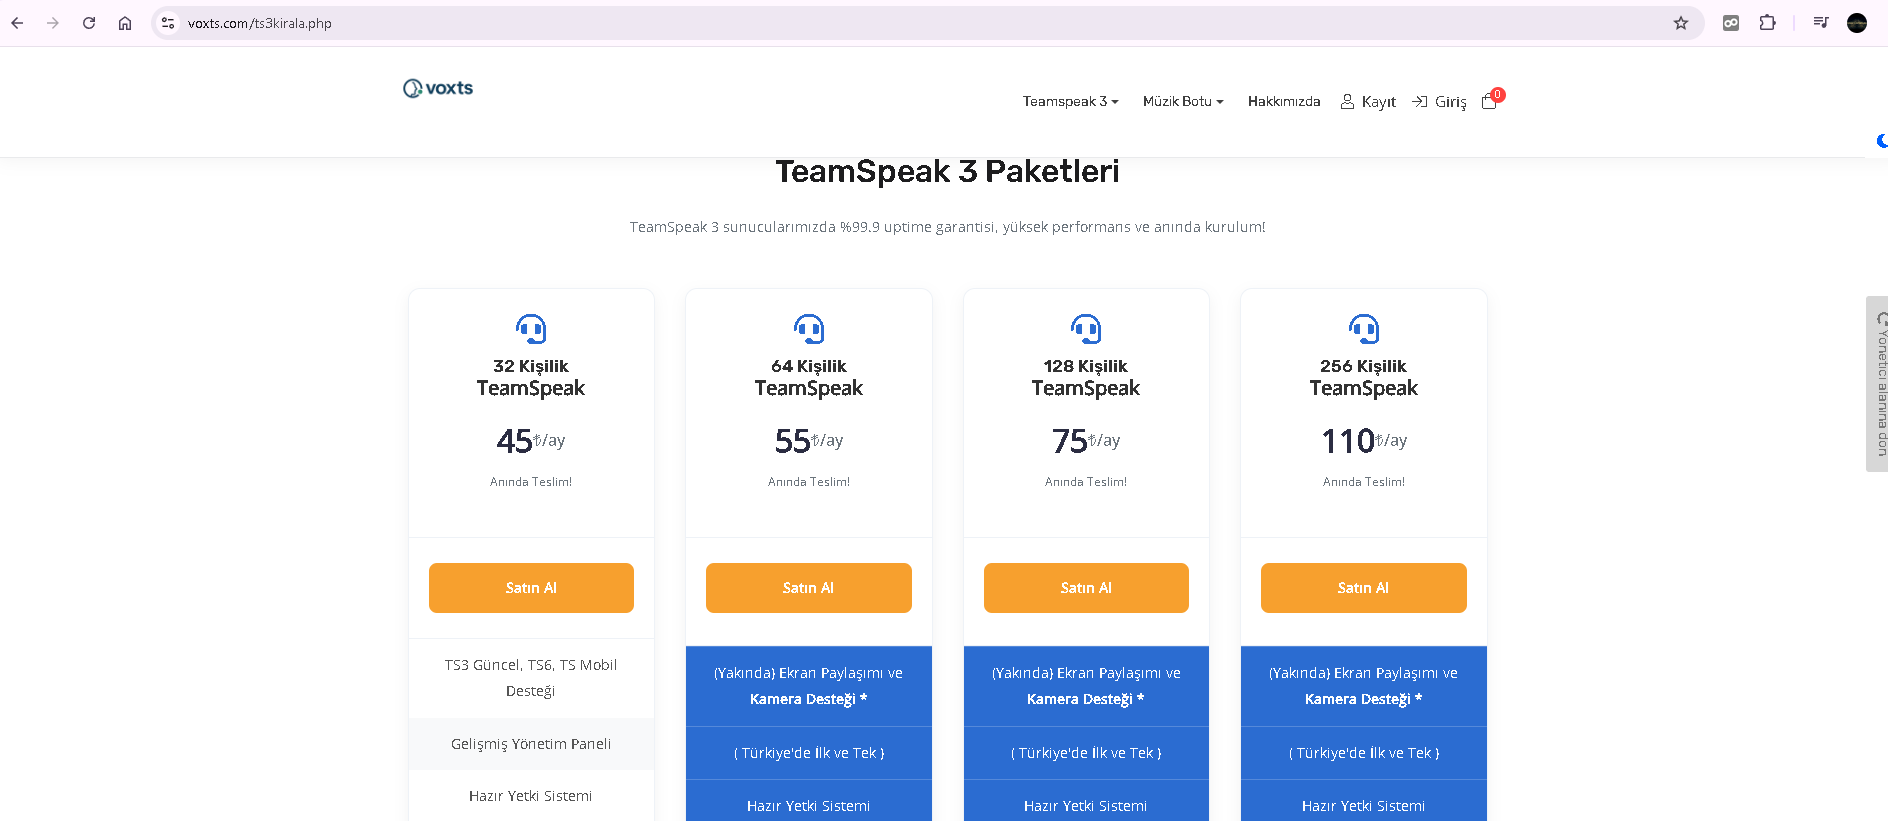This screenshot has height=821, width=1888.
Task: Buy the 256 Kişilik package with Satın Al
Action: pyautogui.click(x=1364, y=588)
